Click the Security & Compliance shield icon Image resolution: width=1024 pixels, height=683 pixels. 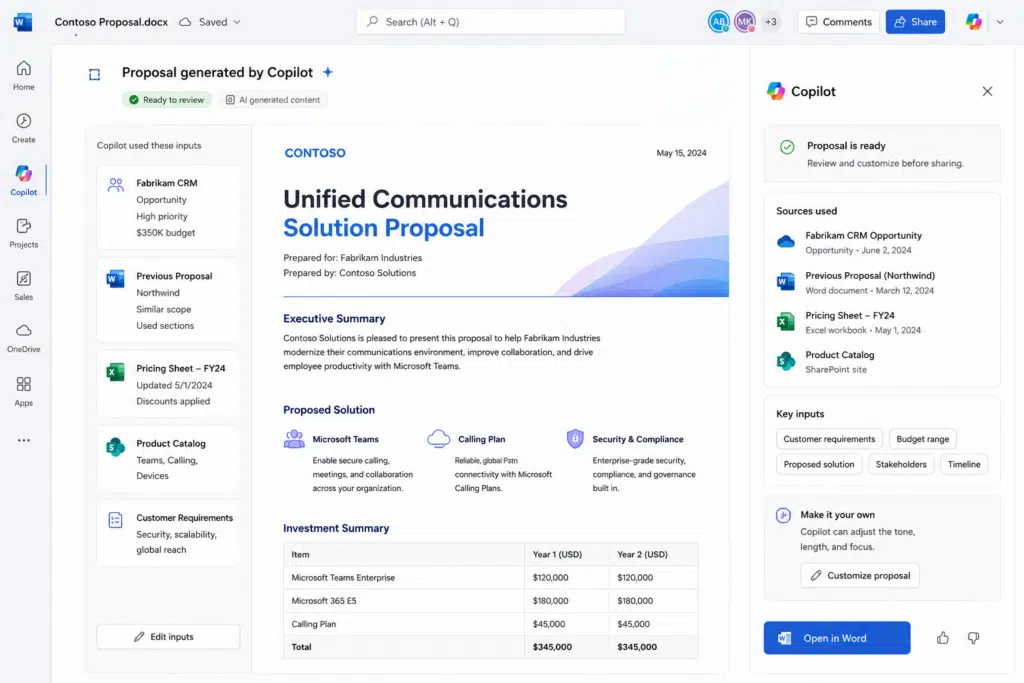tap(575, 439)
